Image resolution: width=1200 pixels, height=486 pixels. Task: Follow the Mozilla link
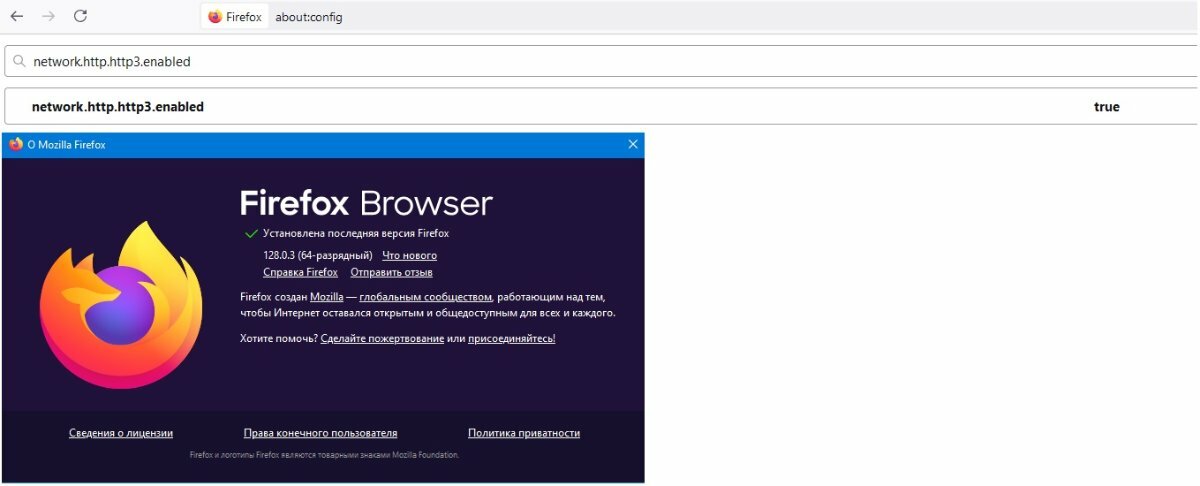[326, 297]
